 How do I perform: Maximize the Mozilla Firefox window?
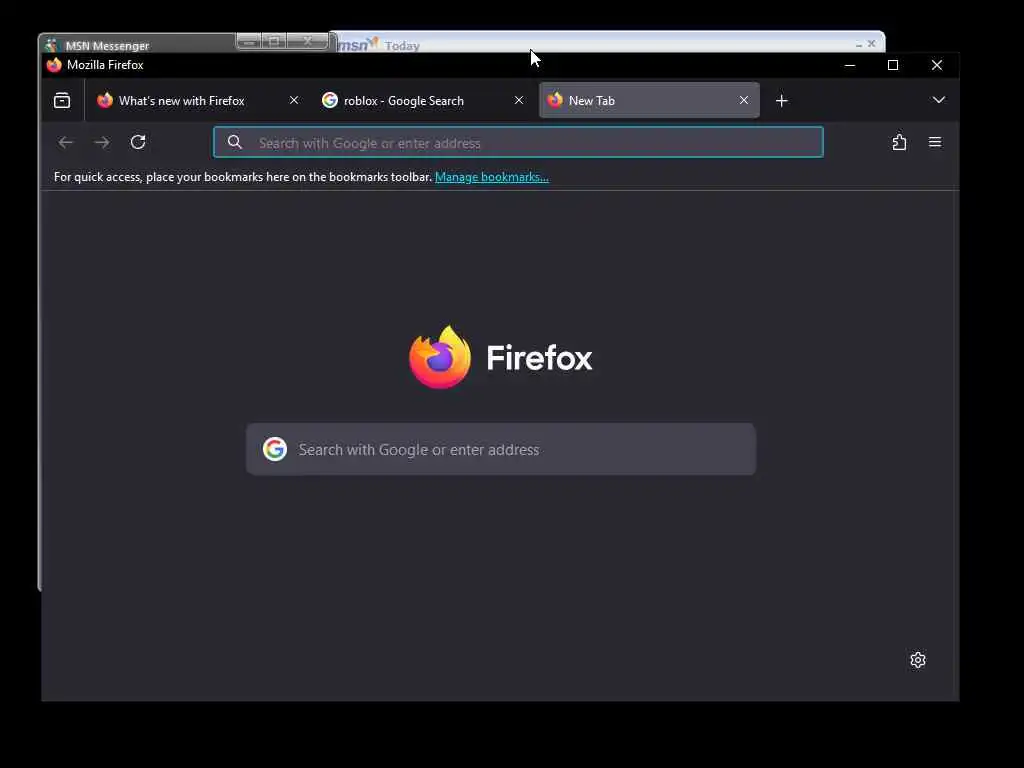tap(893, 65)
